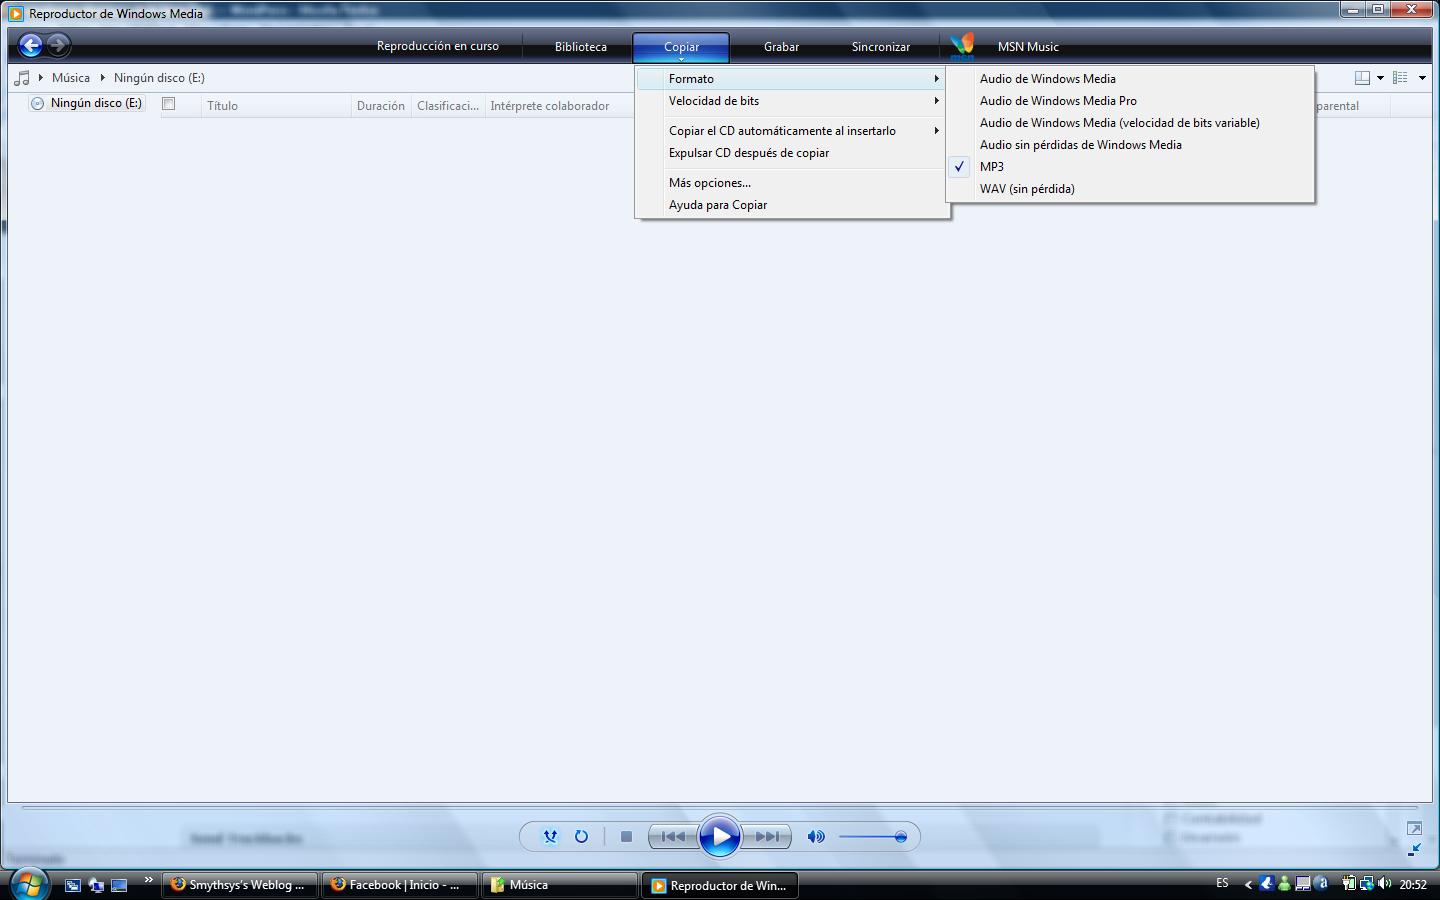The height and width of the screenshot is (900, 1440).
Task: Skip to previous track
Action: (673, 837)
